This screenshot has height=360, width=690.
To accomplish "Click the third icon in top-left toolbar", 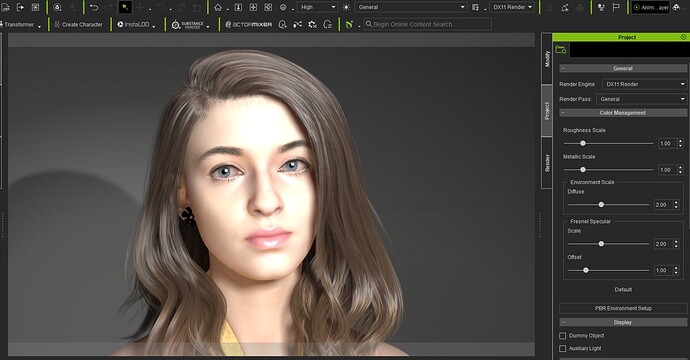I will click(x=35, y=7).
